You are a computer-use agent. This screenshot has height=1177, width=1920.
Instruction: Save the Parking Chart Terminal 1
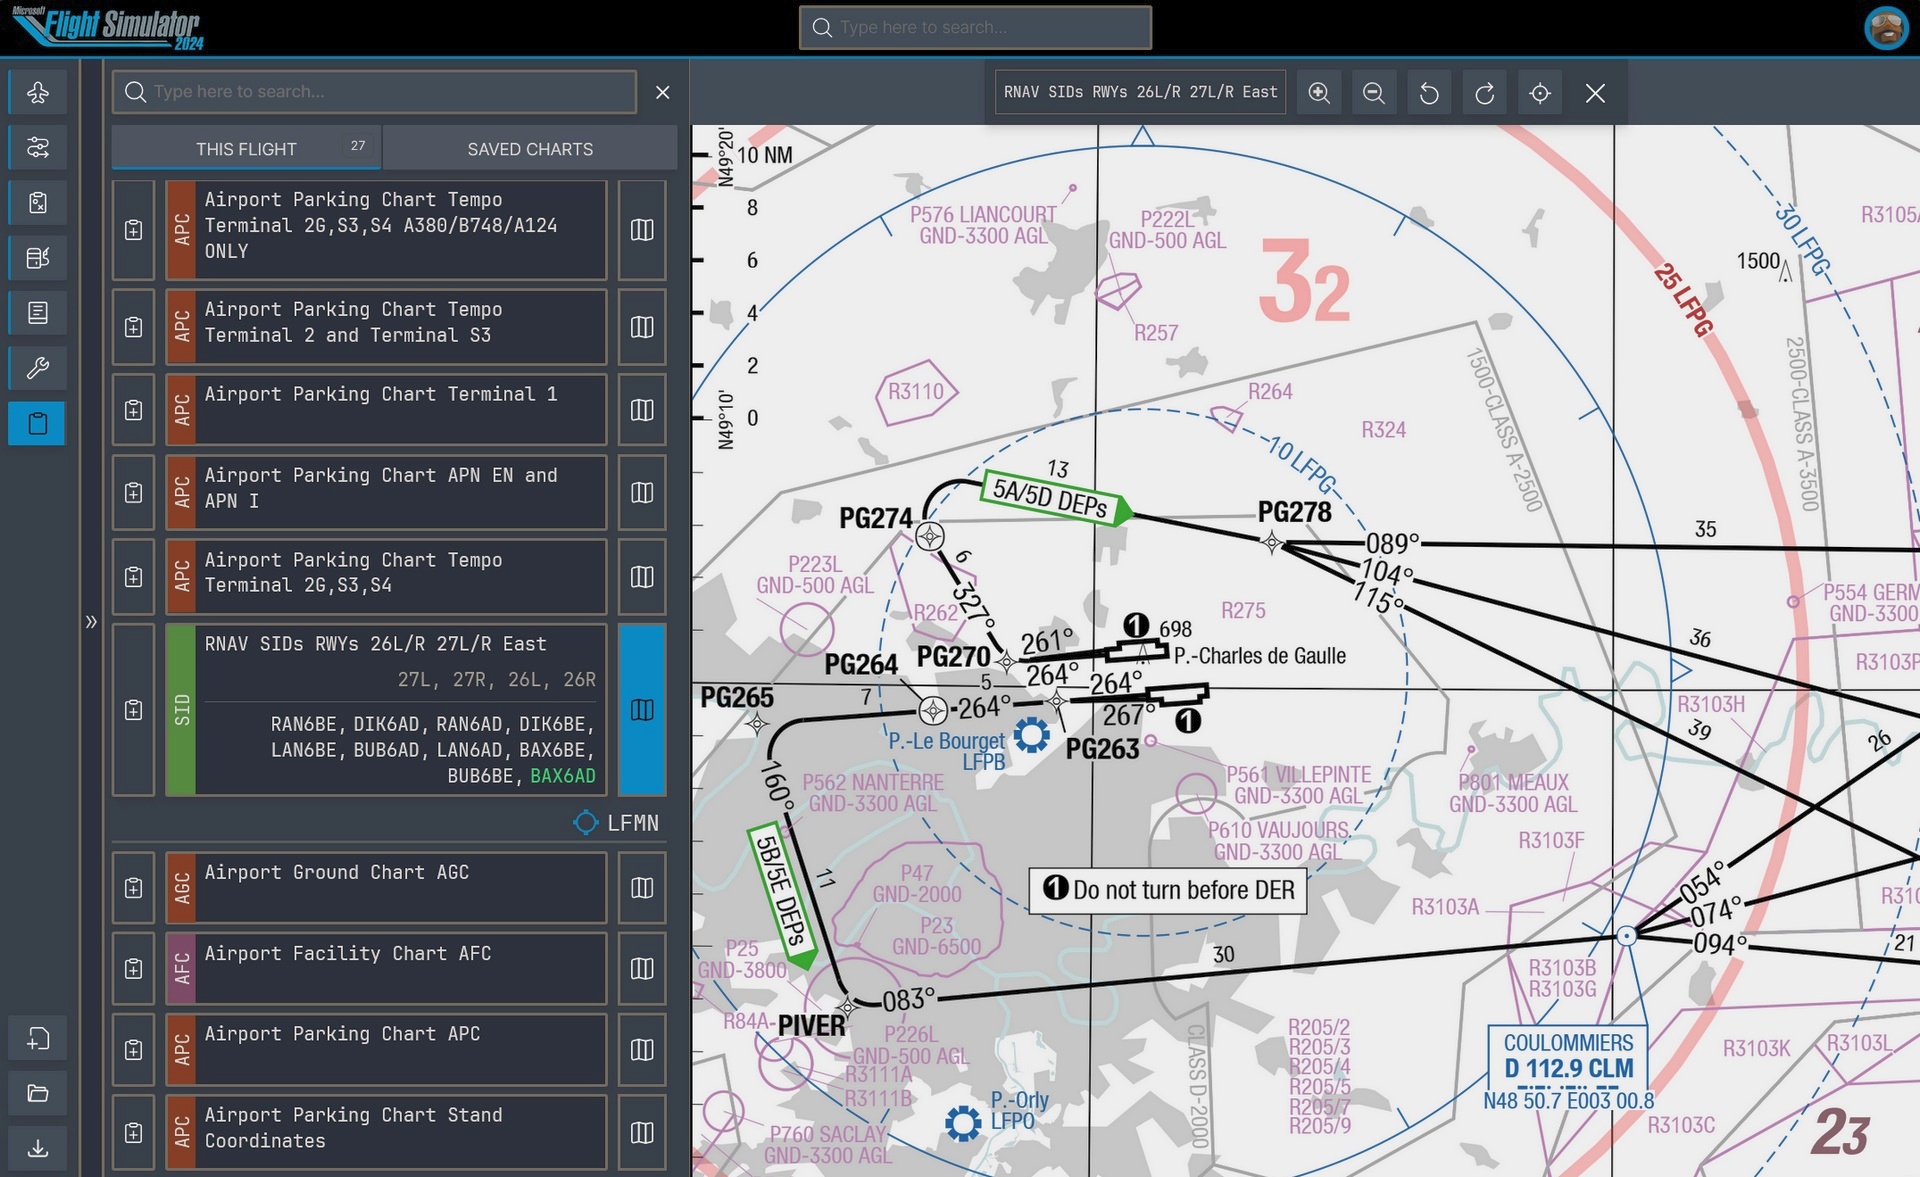[133, 410]
